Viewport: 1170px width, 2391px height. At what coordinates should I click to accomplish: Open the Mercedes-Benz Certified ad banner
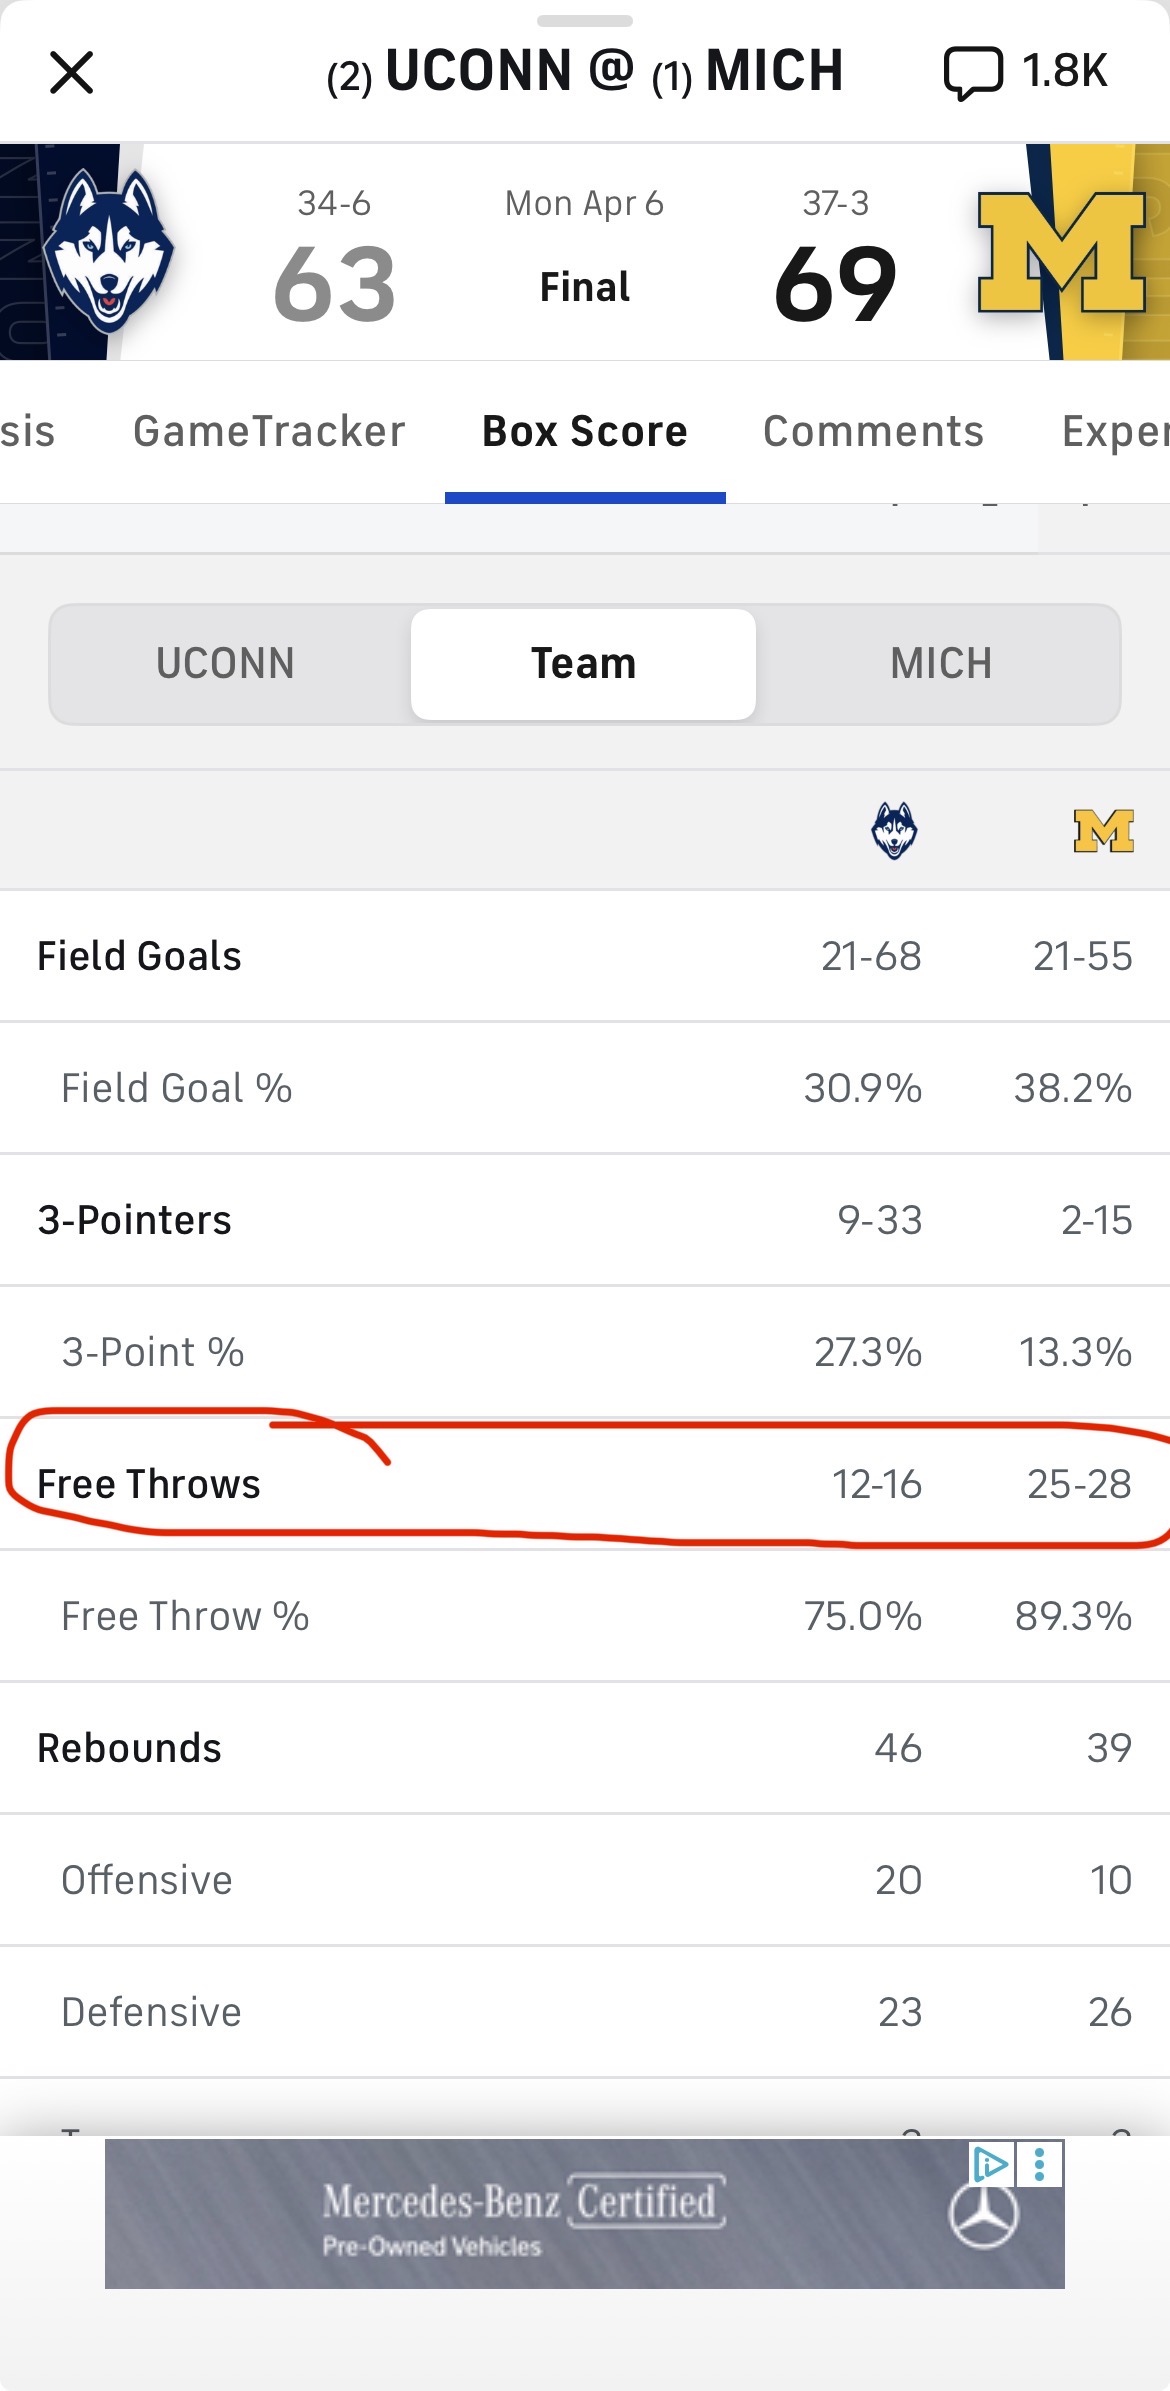(585, 2213)
